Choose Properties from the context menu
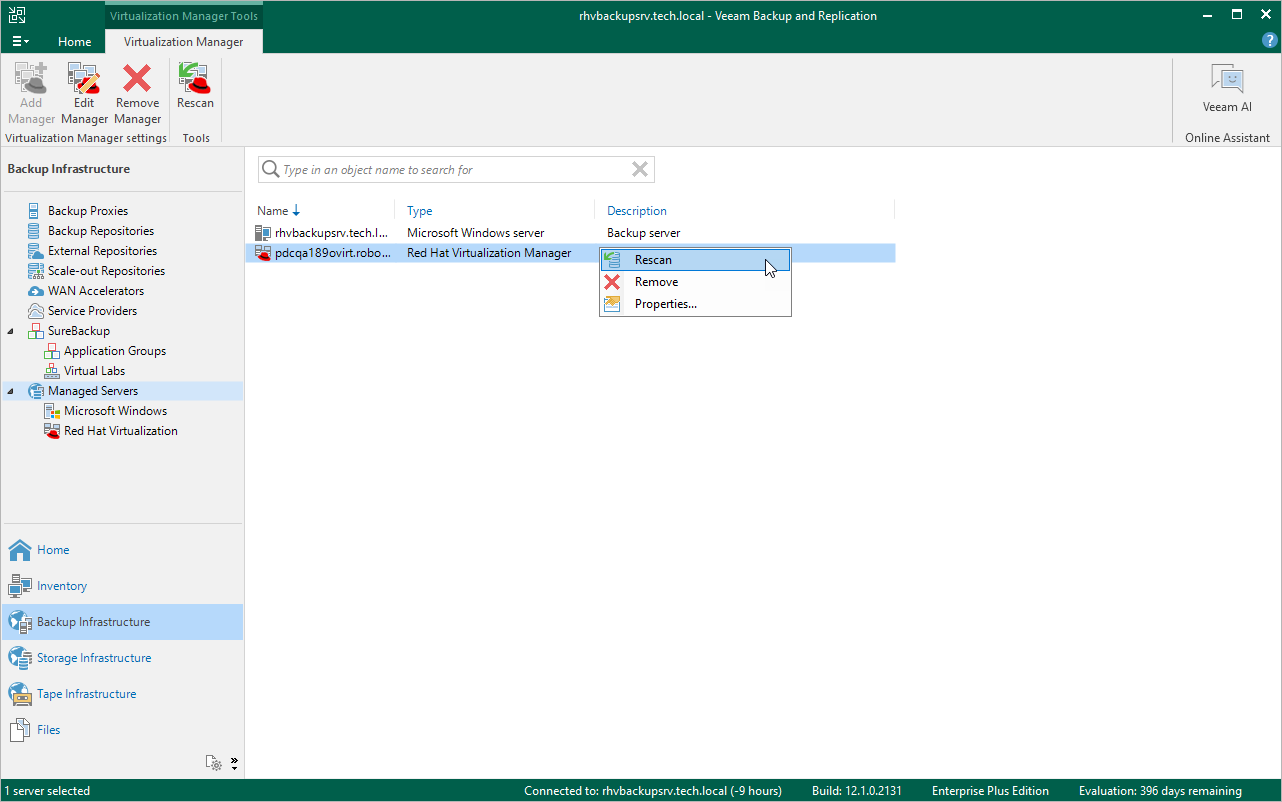 coord(695,304)
